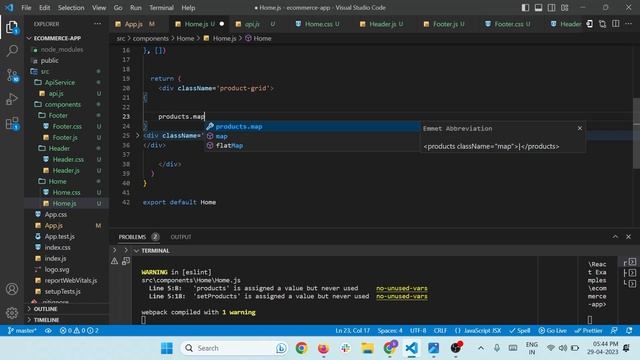Switch to App.js editor tab
Screen dimensions: 640x360
click(x=134, y=24)
